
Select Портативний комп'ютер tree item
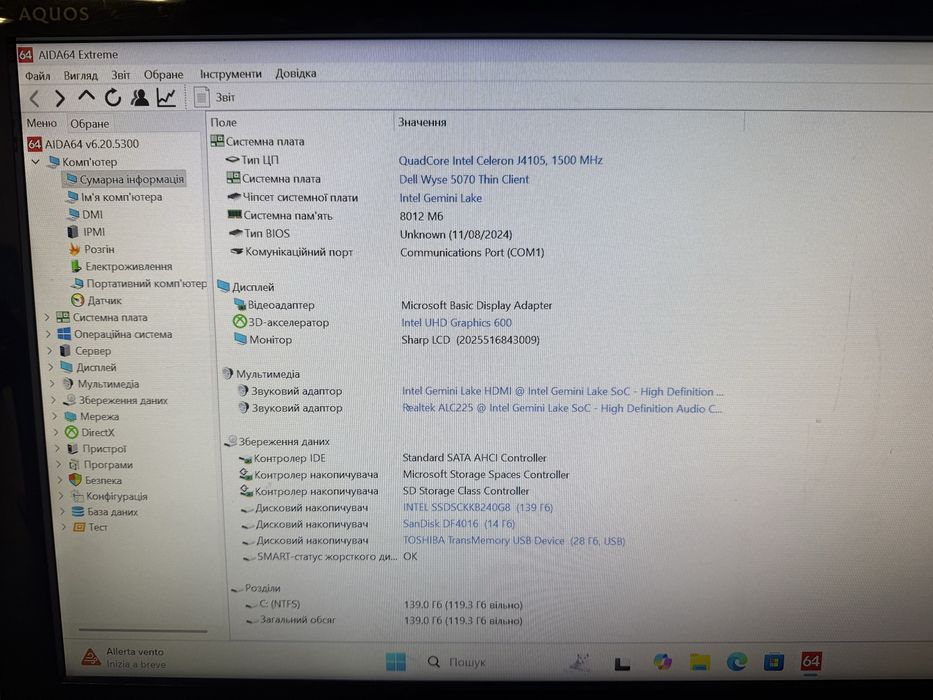[139, 283]
